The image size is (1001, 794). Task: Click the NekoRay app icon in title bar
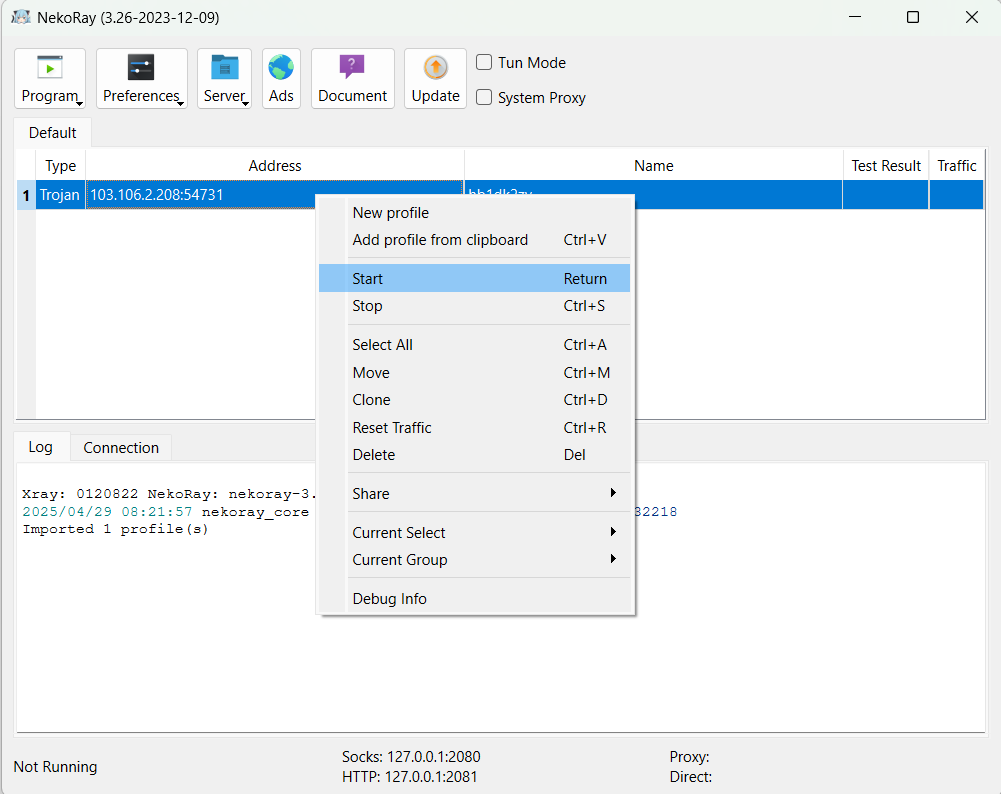[x=20, y=17]
